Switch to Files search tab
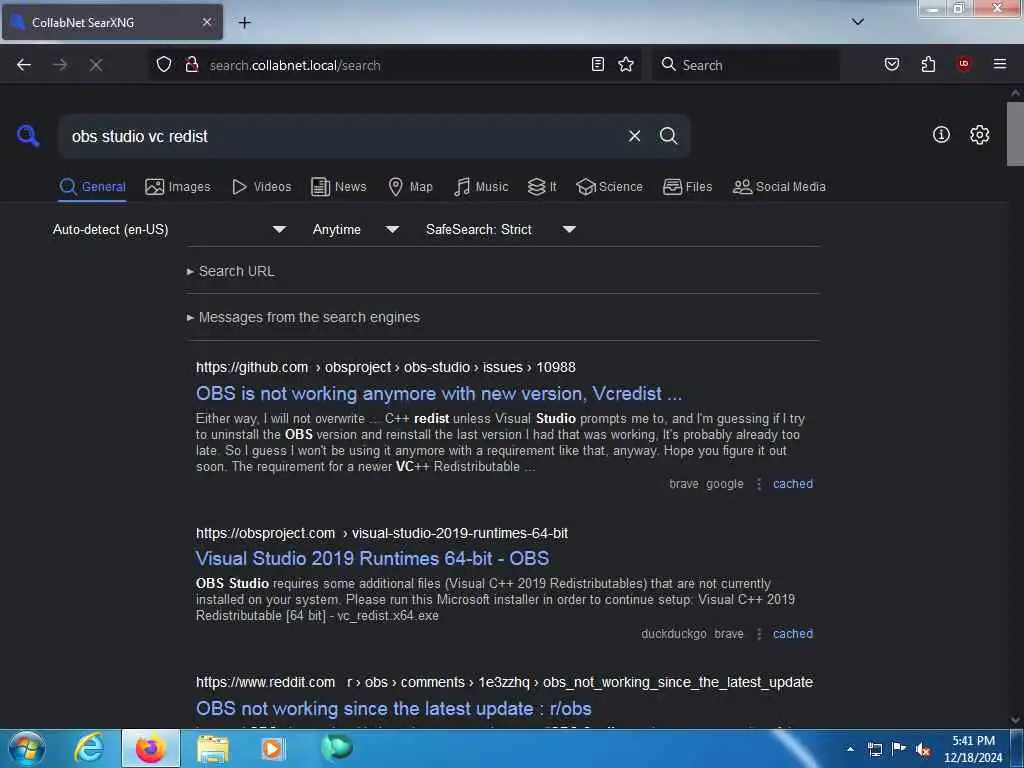 point(687,187)
